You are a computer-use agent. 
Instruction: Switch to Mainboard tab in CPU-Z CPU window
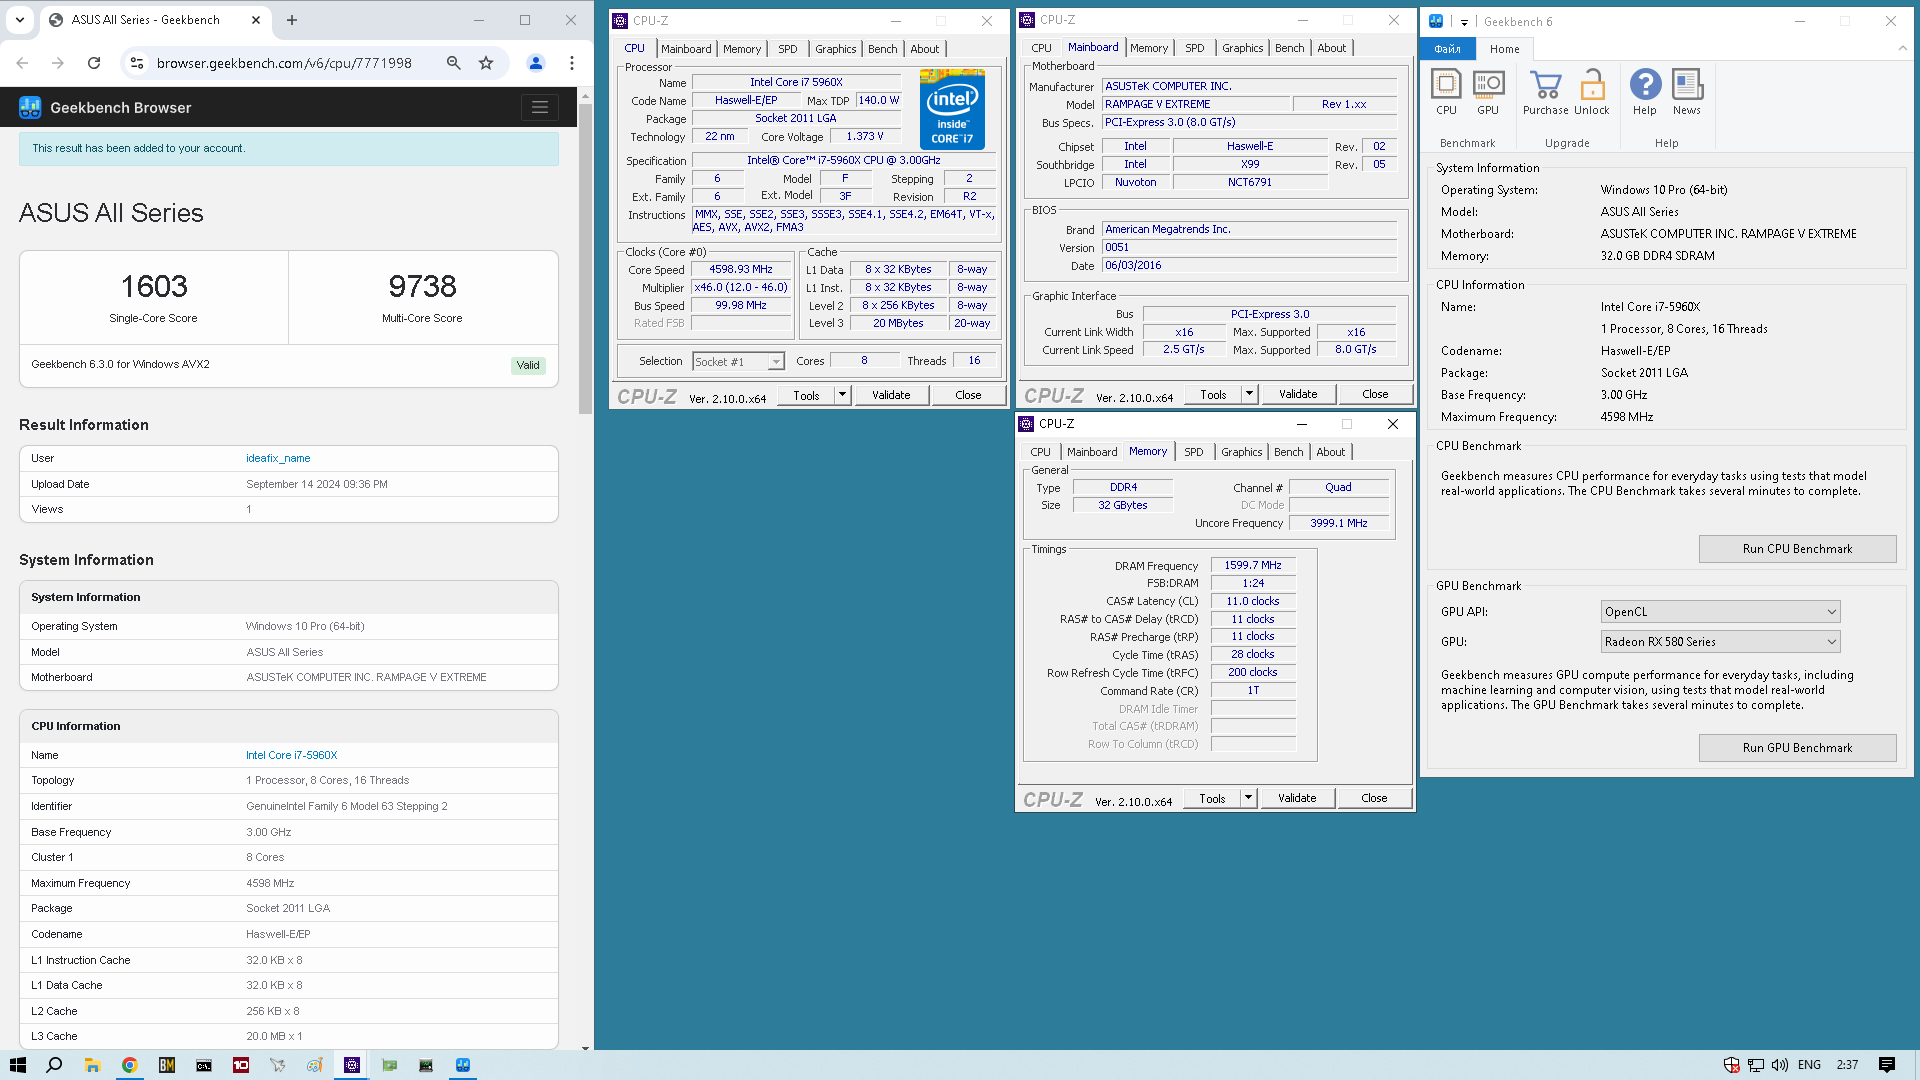click(686, 49)
